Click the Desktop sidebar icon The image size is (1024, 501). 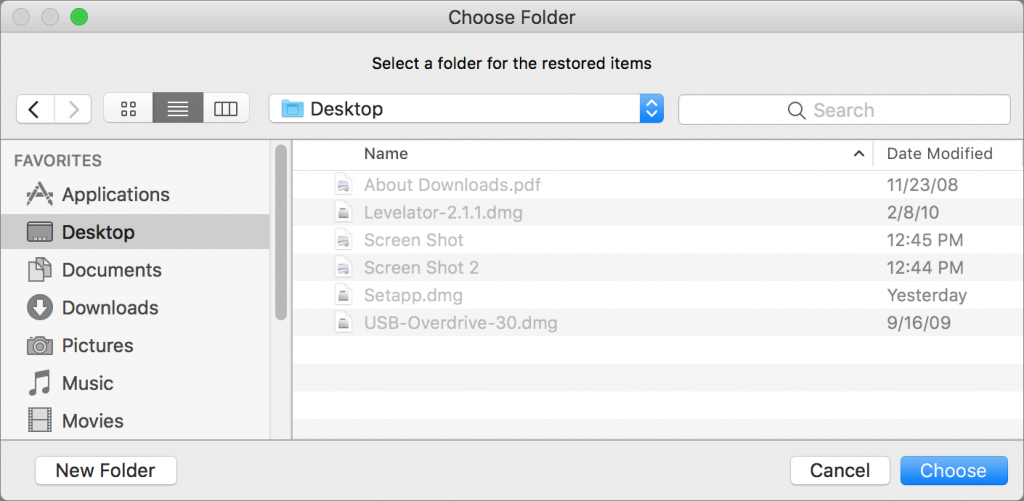coord(39,232)
